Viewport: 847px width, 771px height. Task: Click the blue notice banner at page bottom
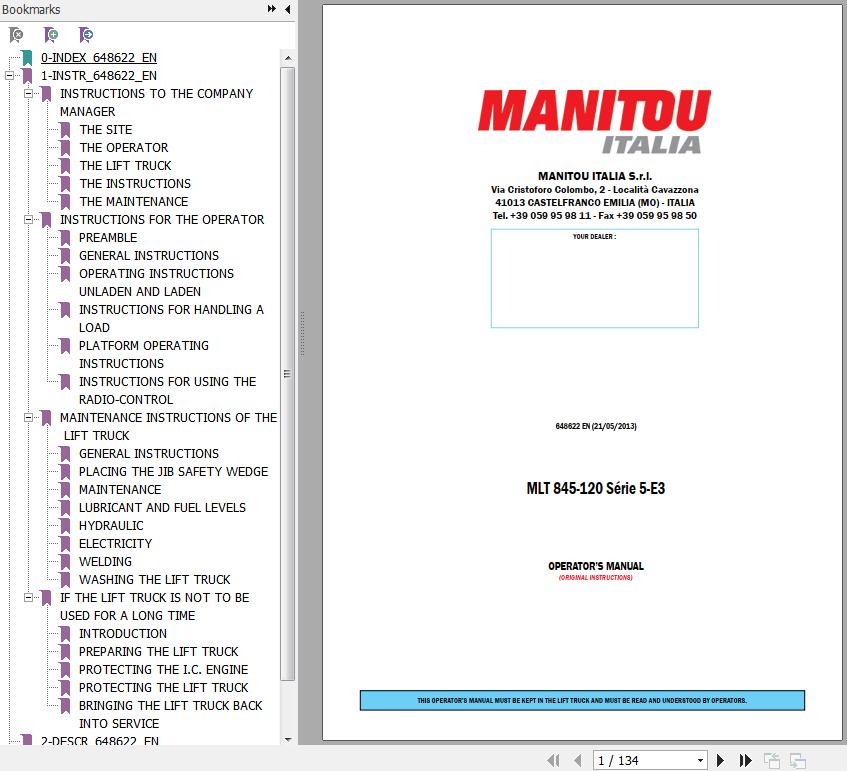click(x=582, y=700)
